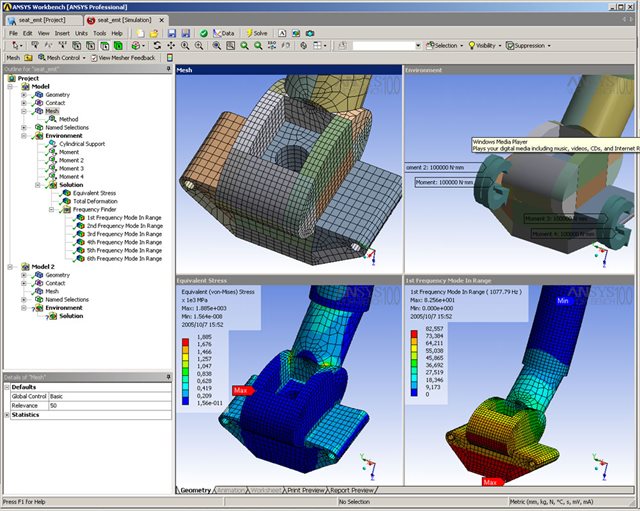Select Equivalent Stress in the outline

(x=94, y=193)
